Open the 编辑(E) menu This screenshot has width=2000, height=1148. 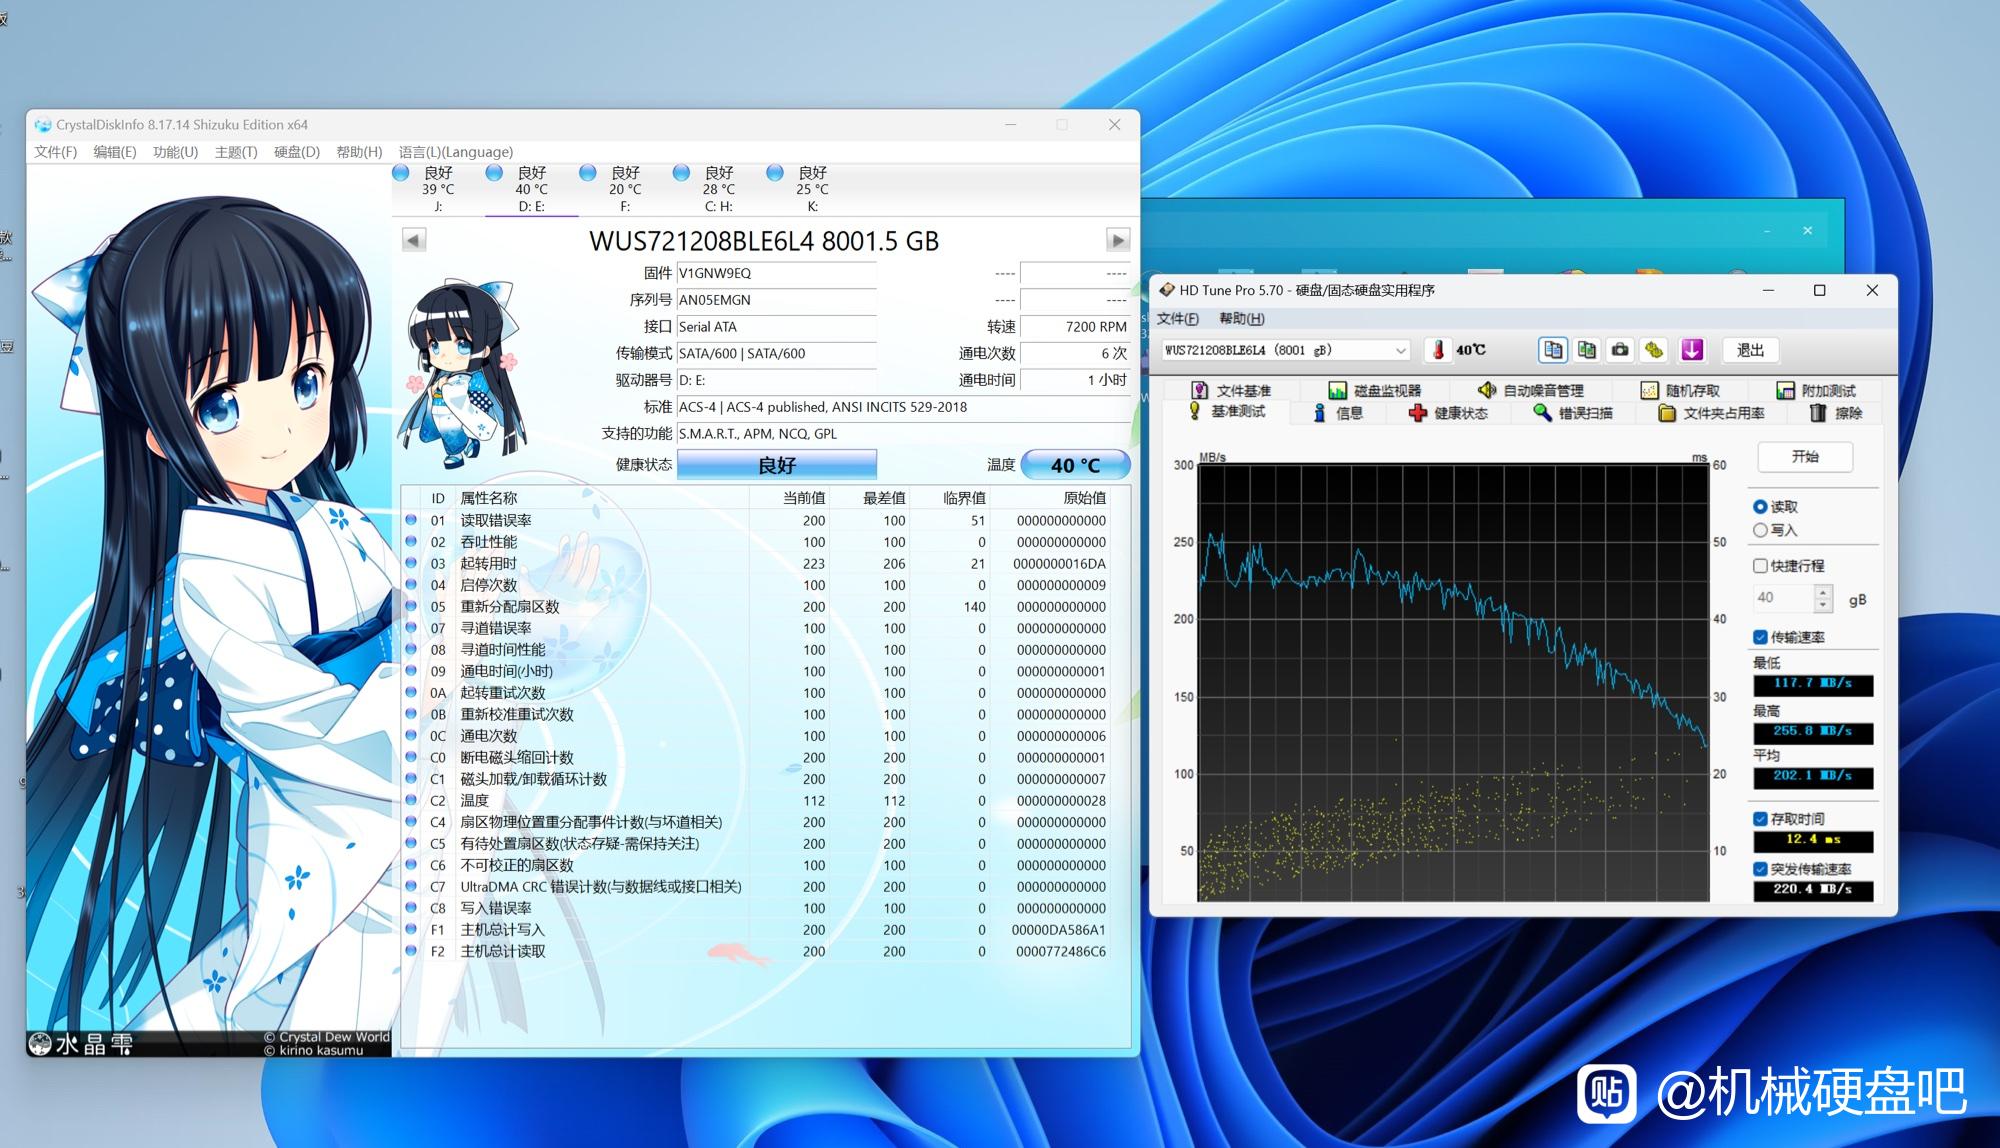[x=114, y=152]
